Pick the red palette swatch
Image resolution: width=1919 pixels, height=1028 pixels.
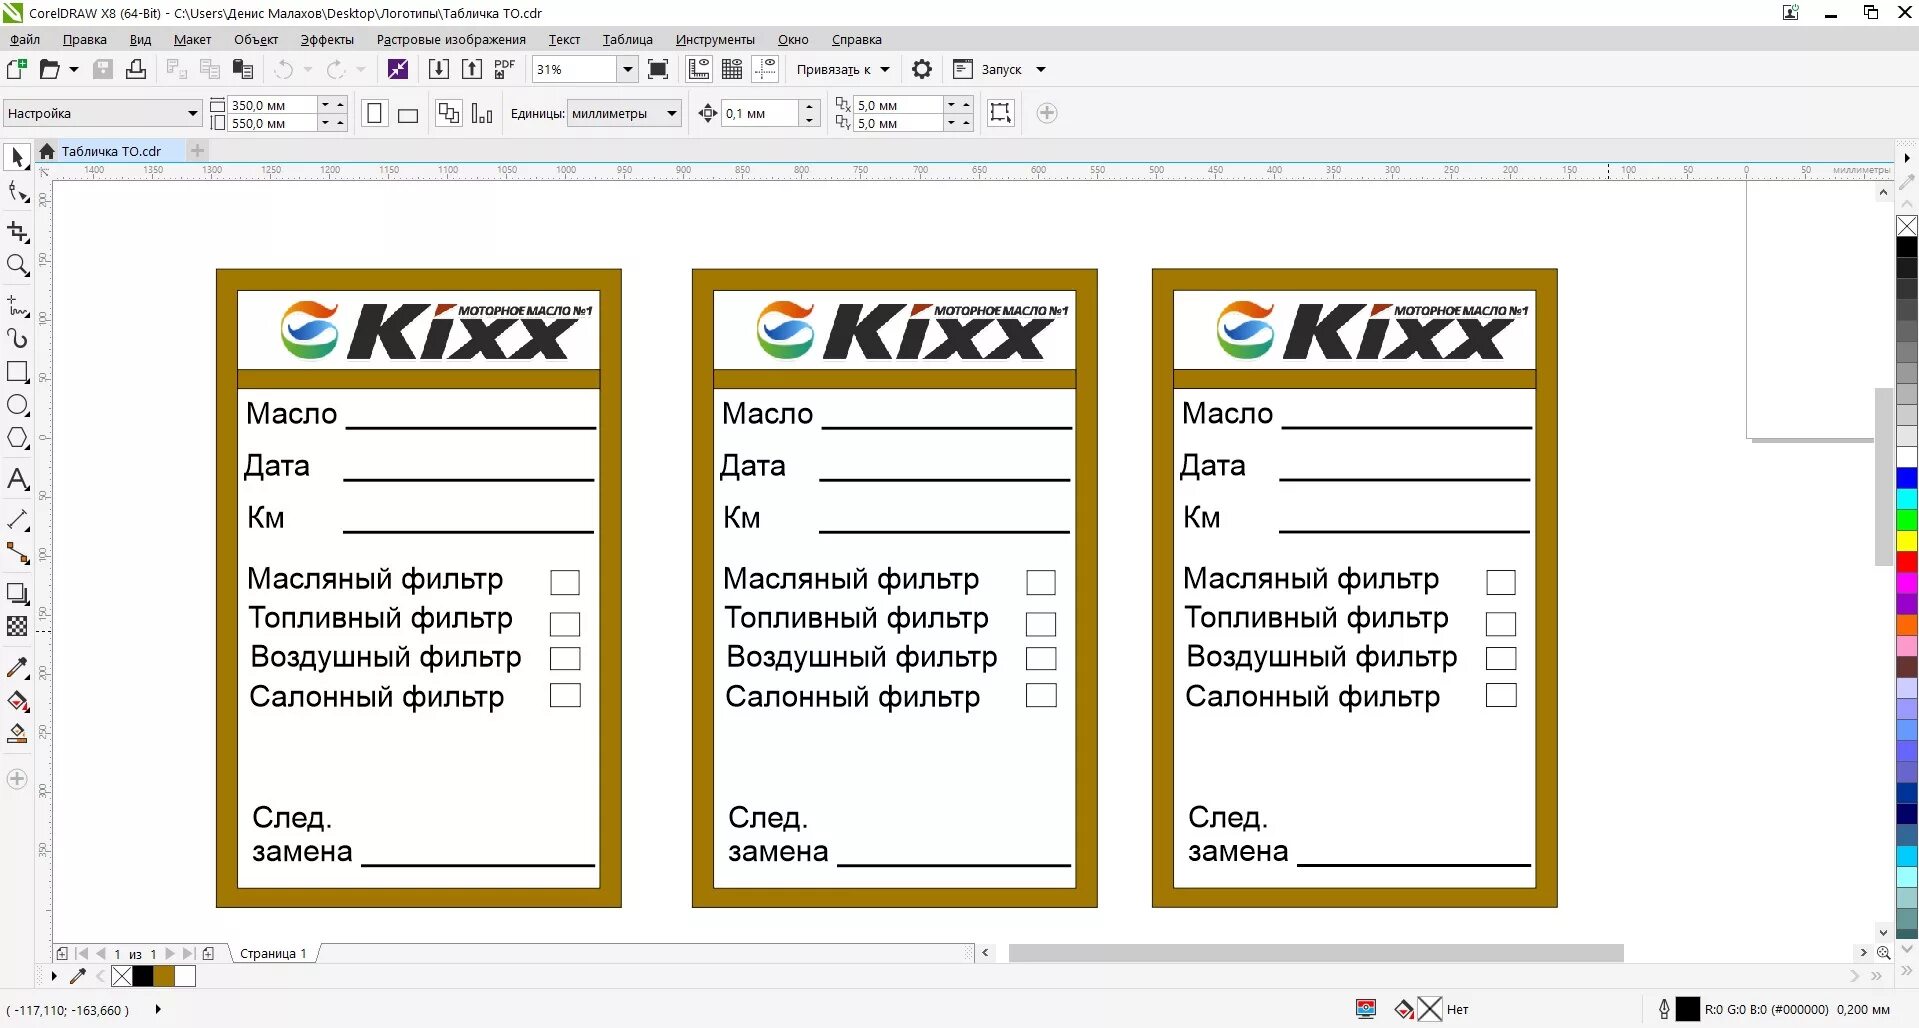(1907, 562)
